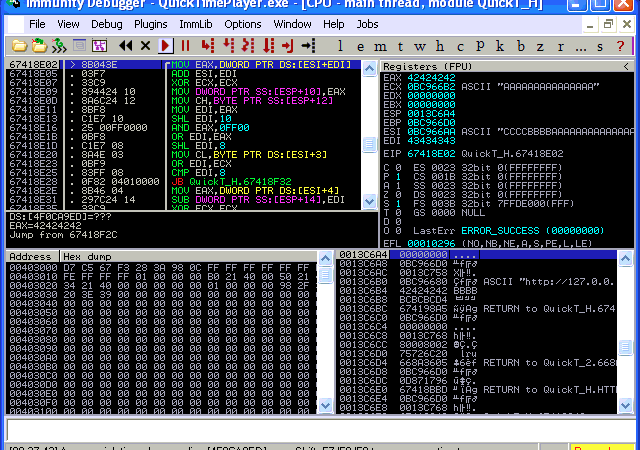The image size is (640, 450).
Task: Click the red question mark help icon
Action: pos(620,46)
